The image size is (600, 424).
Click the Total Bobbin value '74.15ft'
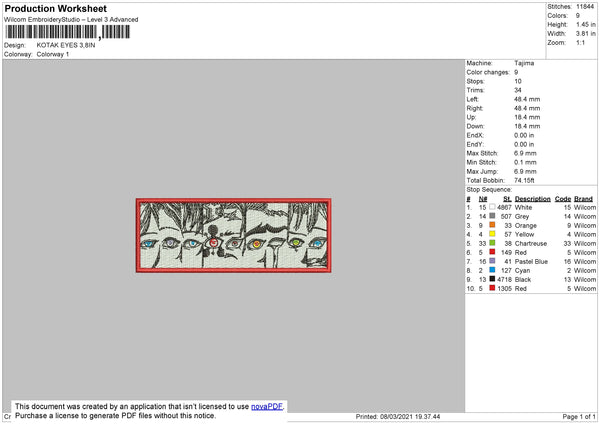[x=524, y=180]
